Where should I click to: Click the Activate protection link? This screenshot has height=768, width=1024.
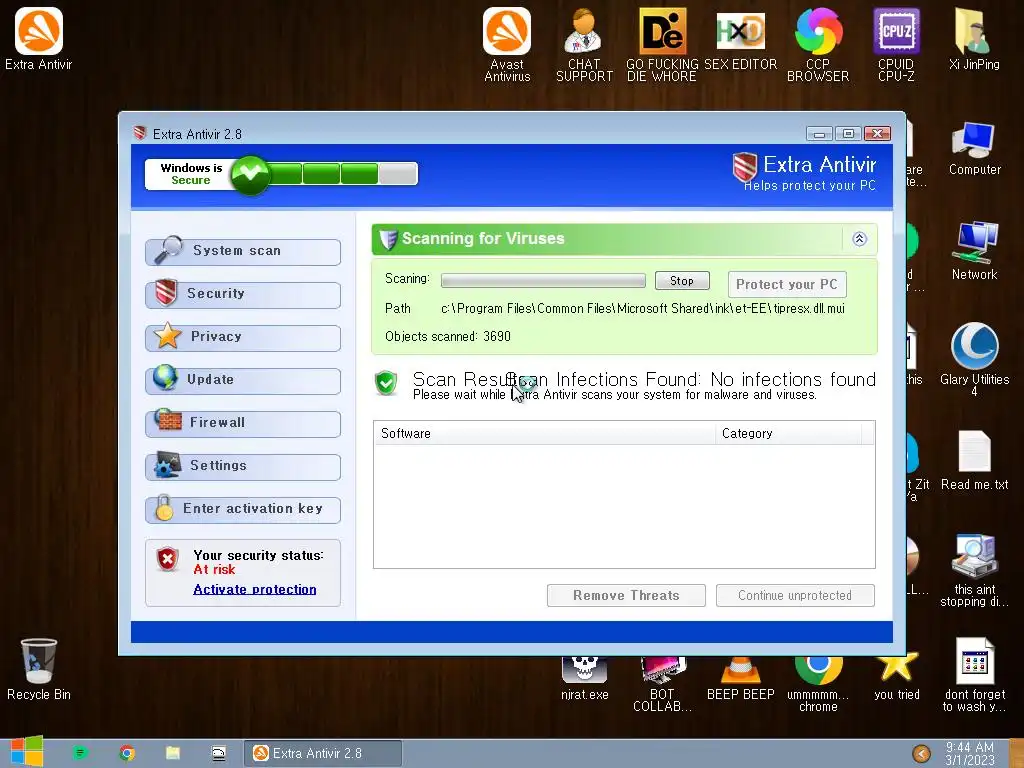tap(255, 589)
